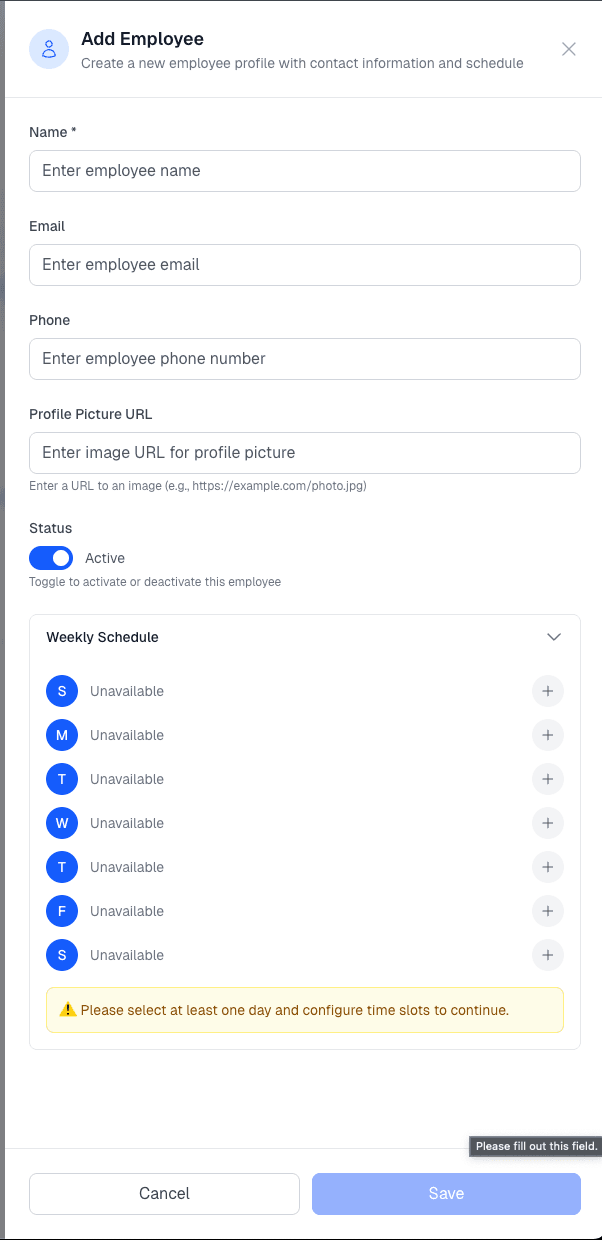This screenshot has width=602, height=1240.
Task: Click the employee email input field
Action: coord(305,265)
